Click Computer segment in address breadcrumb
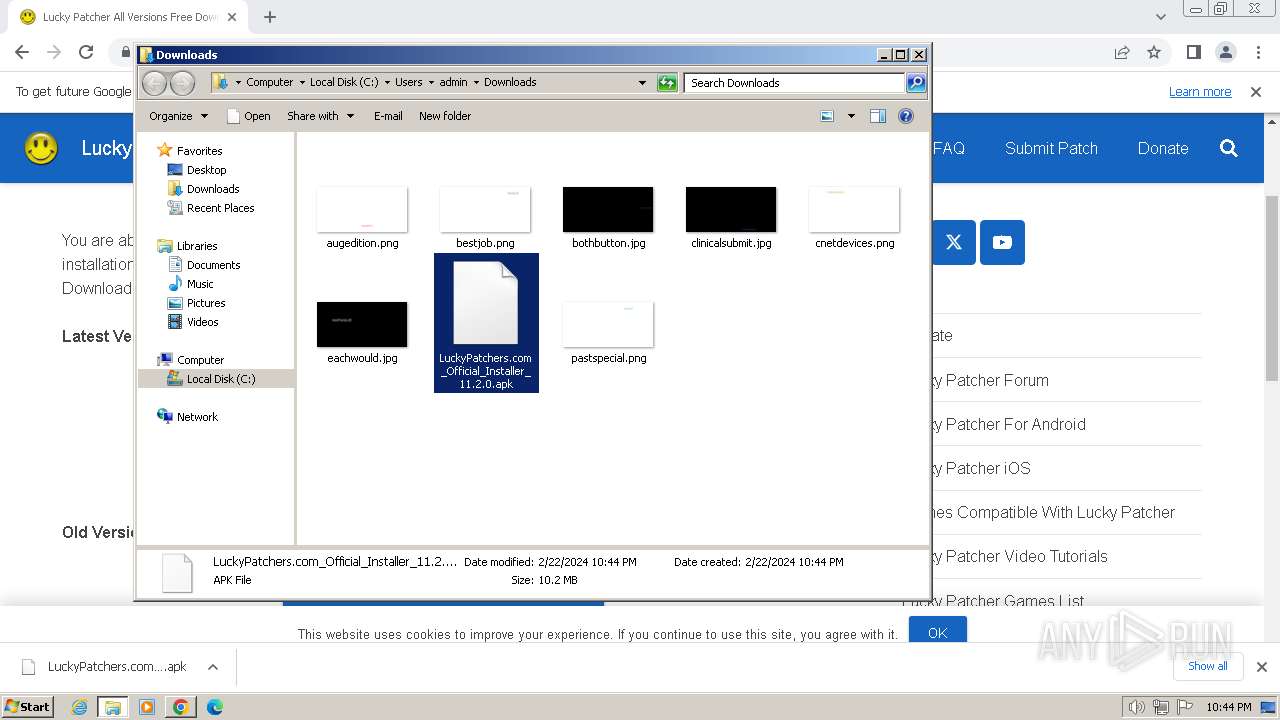The height and width of the screenshot is (720, 1280). (x=269, y=83)
